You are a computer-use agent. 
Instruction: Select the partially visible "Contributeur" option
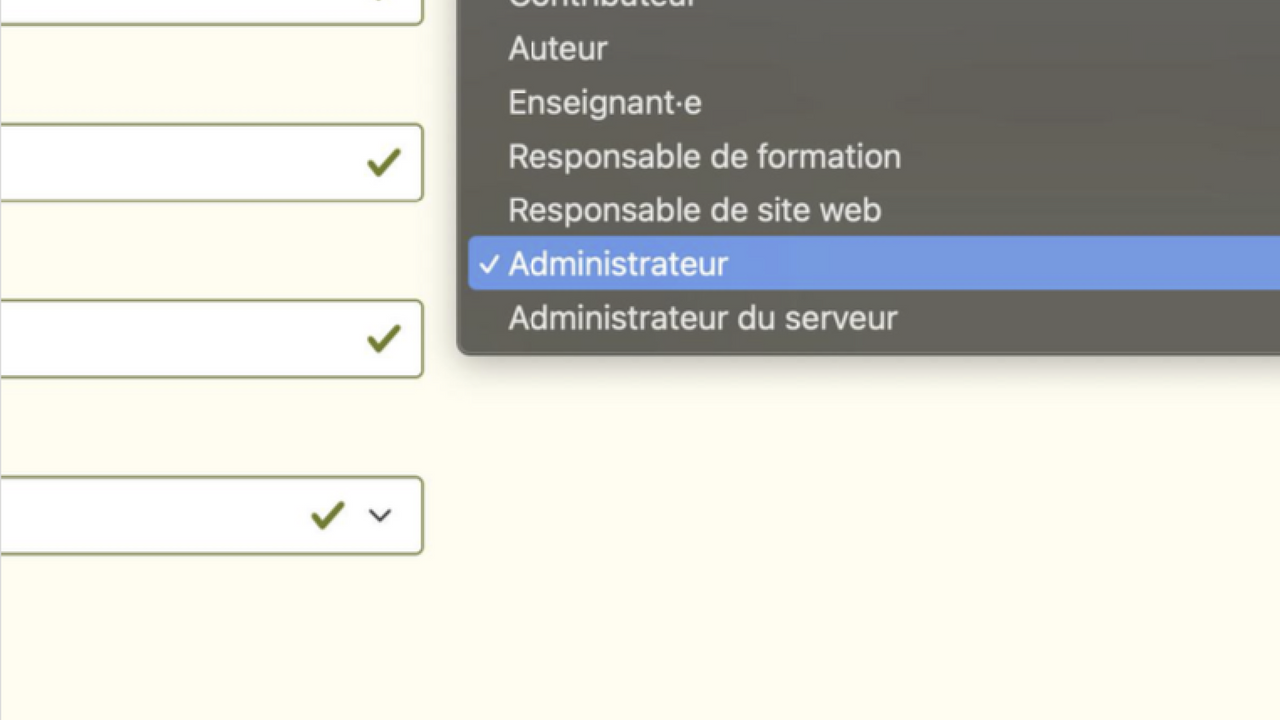pyautogui.click(x=600, y=4)
